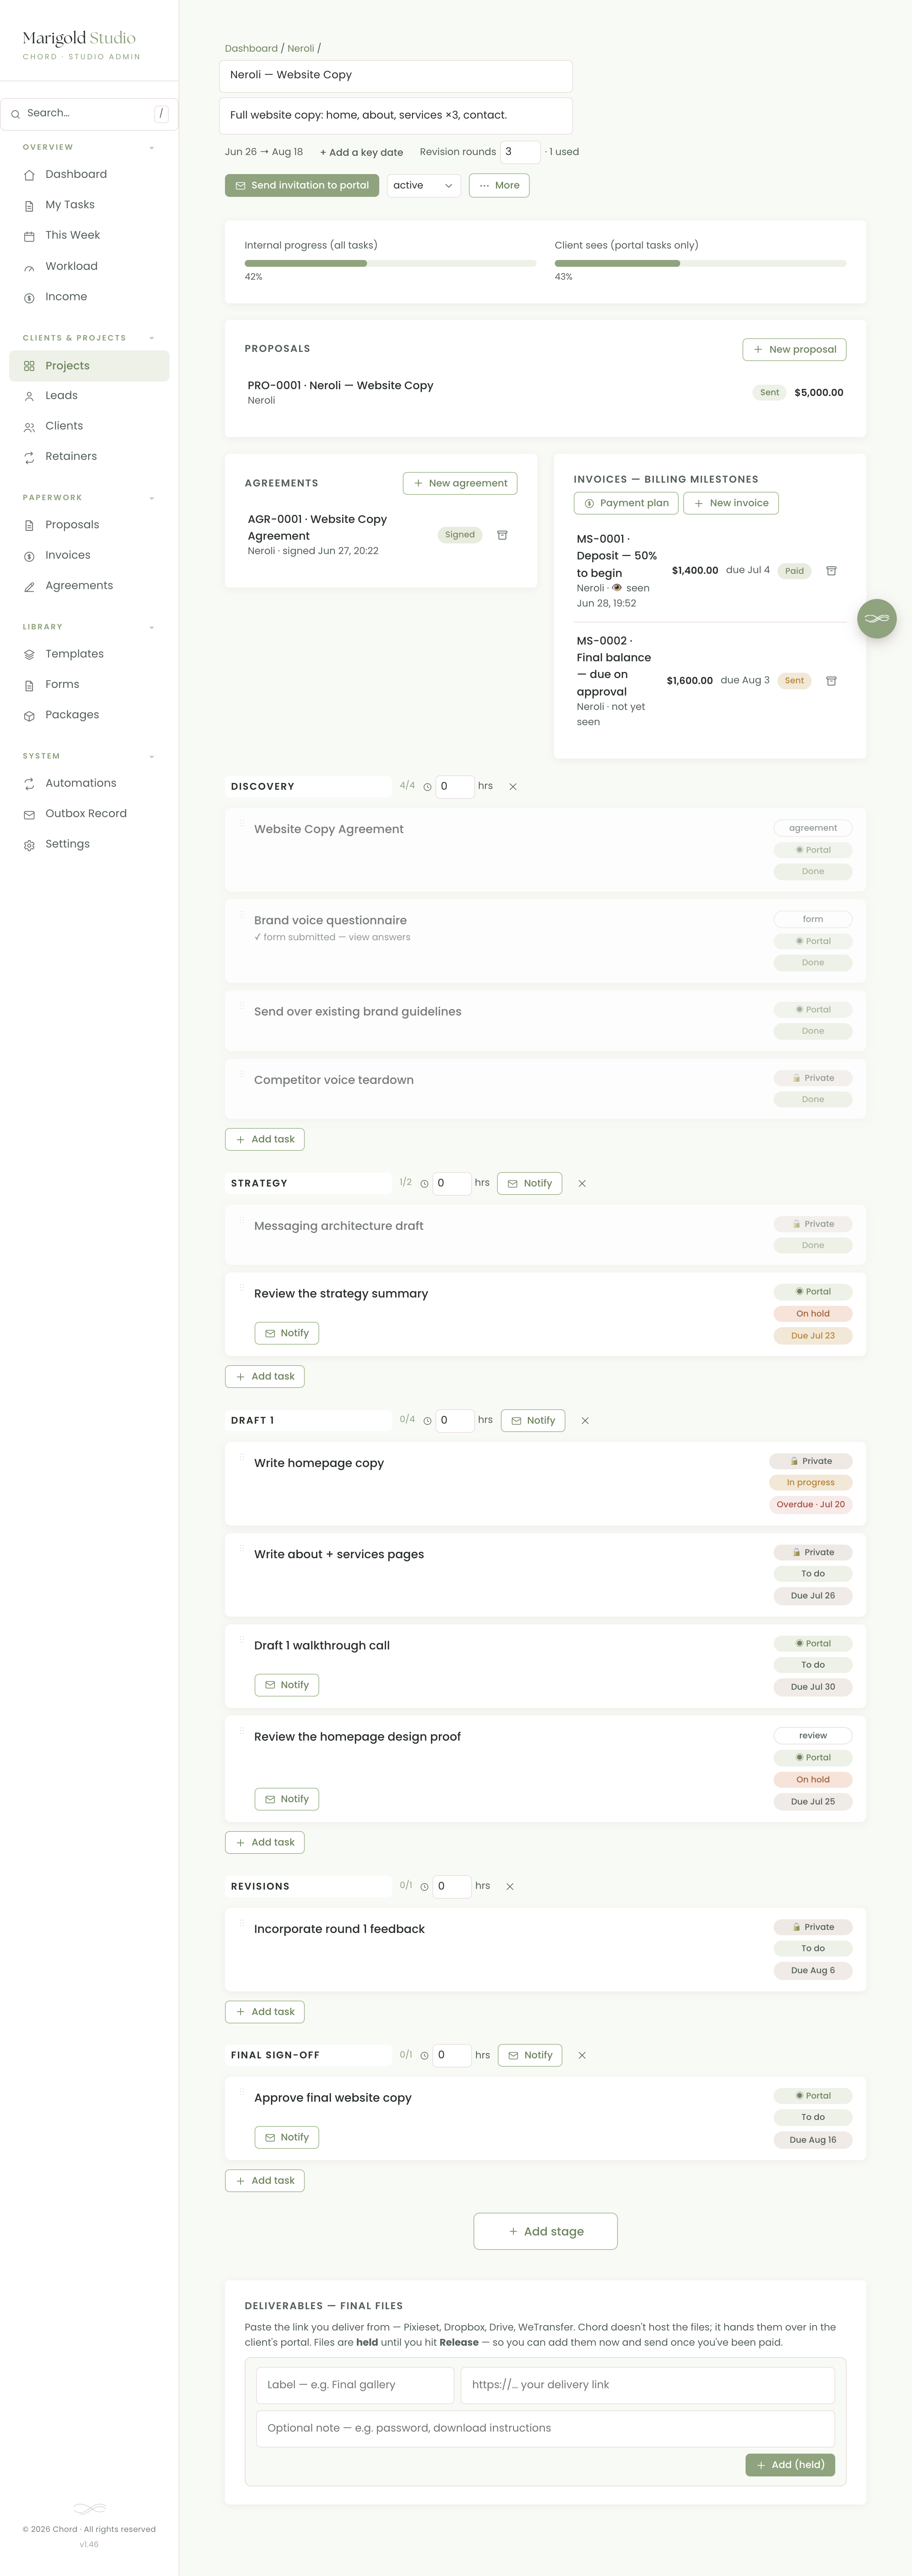The height and width of the screenshot is (2576, 912).
Task: Click the Internal progress bar
Action: tap(390, 263)
